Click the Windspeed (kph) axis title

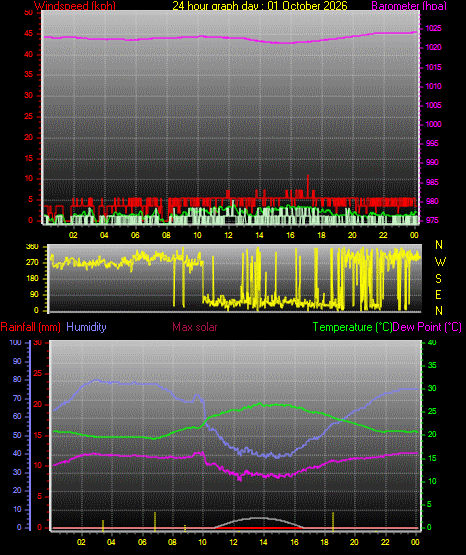tap(75, 6)
